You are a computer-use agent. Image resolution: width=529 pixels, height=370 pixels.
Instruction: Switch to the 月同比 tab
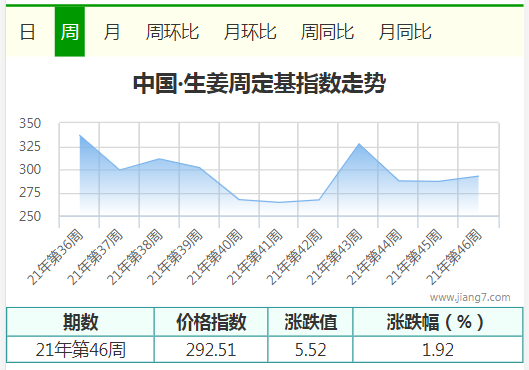[405, 32]
